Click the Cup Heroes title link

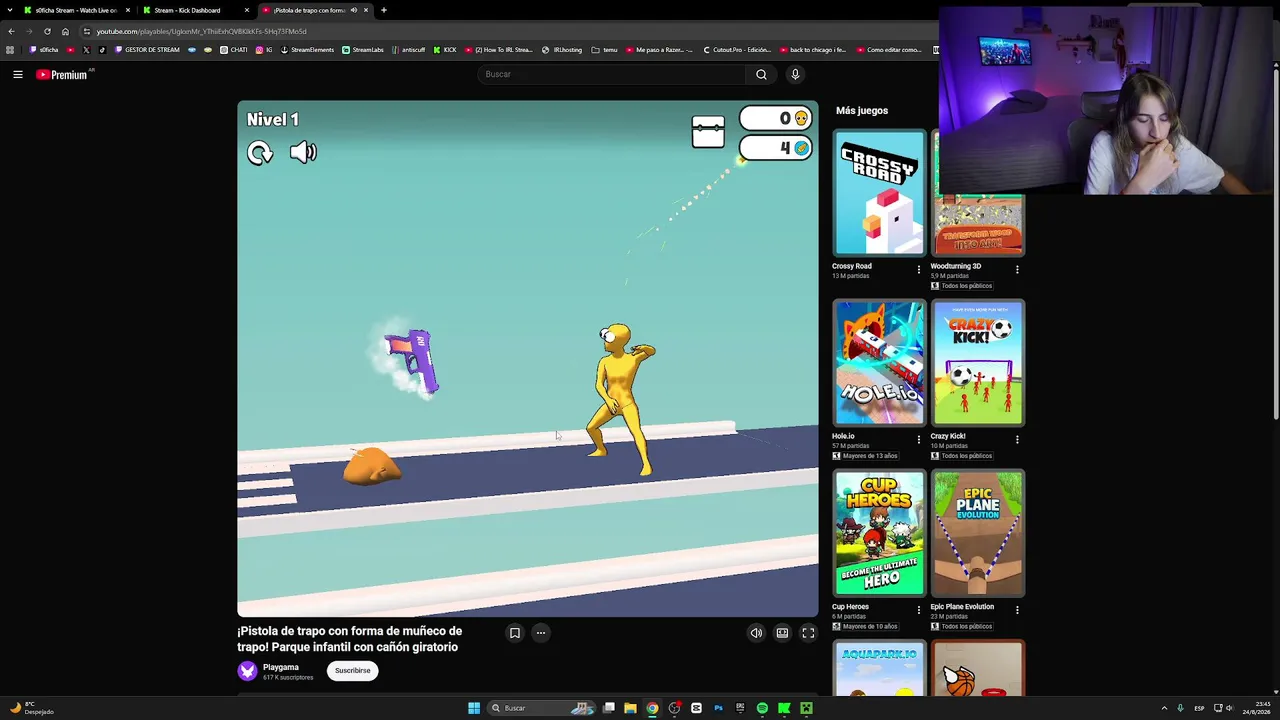[851, 606]
